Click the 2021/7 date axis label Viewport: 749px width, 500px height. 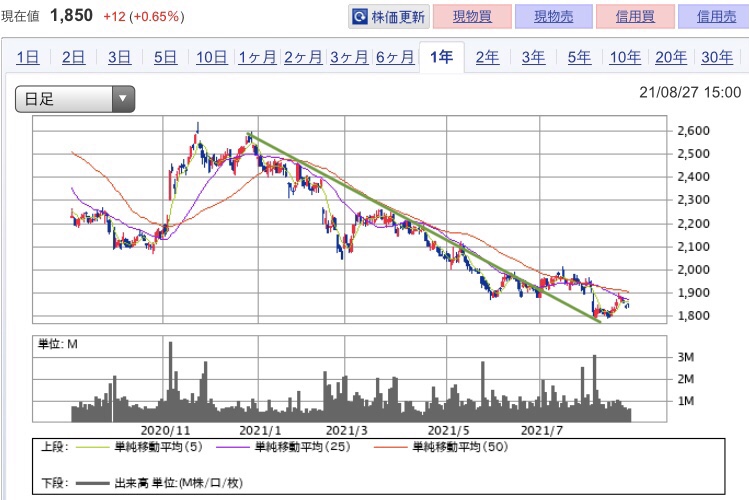click(542, 431)
